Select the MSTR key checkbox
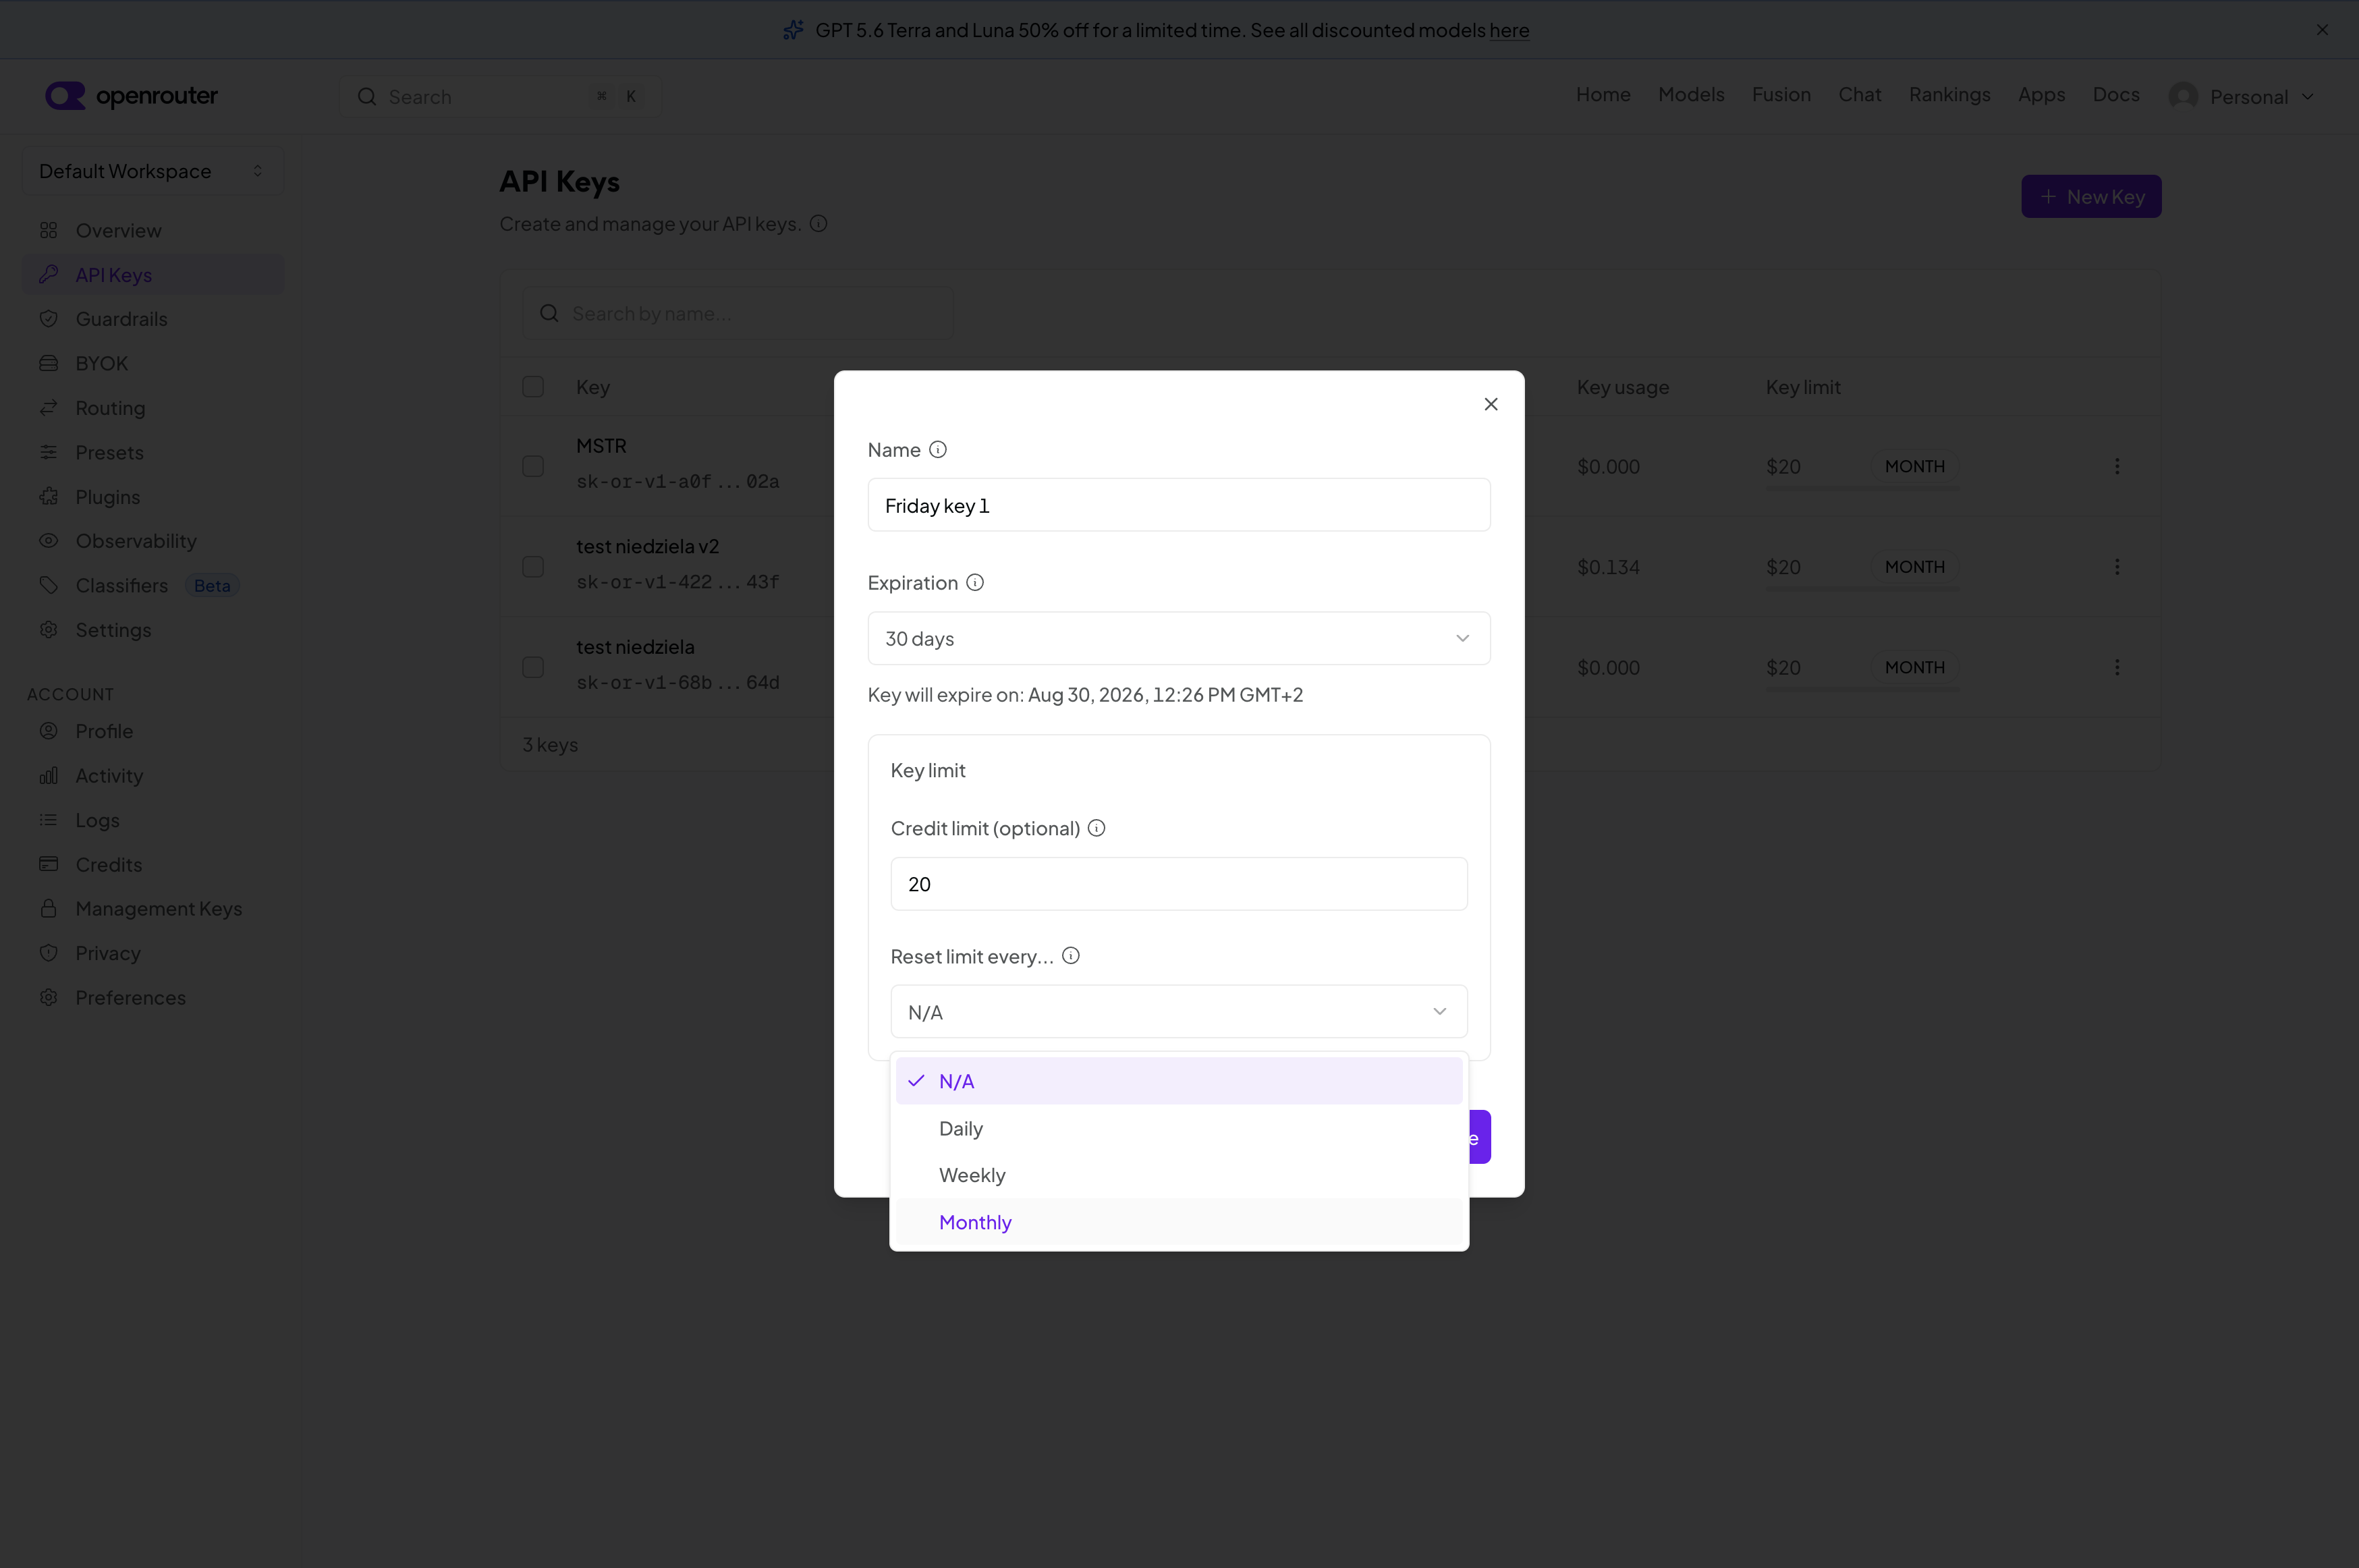2359x1568 pixels. coord(533,466)
